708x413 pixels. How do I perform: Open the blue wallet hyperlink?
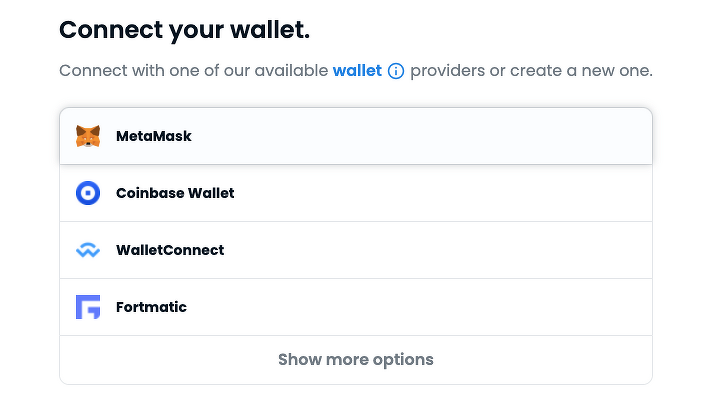(x=357, y=72)
